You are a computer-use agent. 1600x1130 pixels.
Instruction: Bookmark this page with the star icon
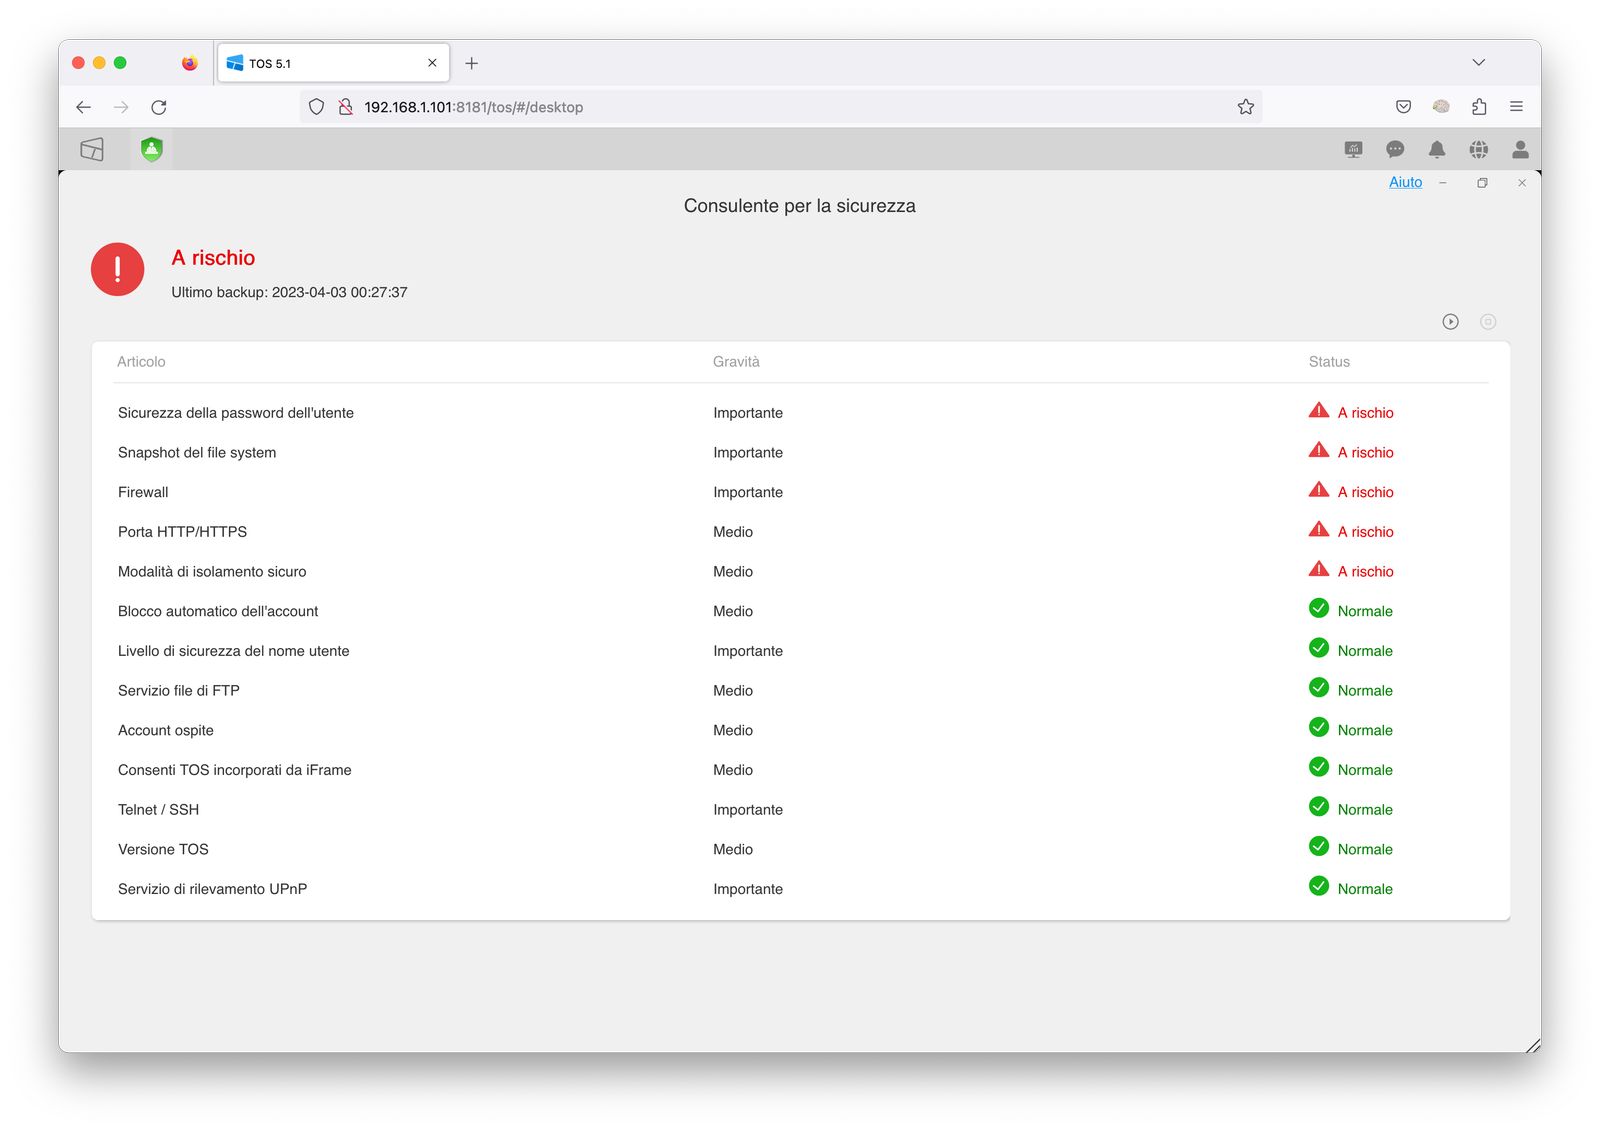coord(1245,107)
